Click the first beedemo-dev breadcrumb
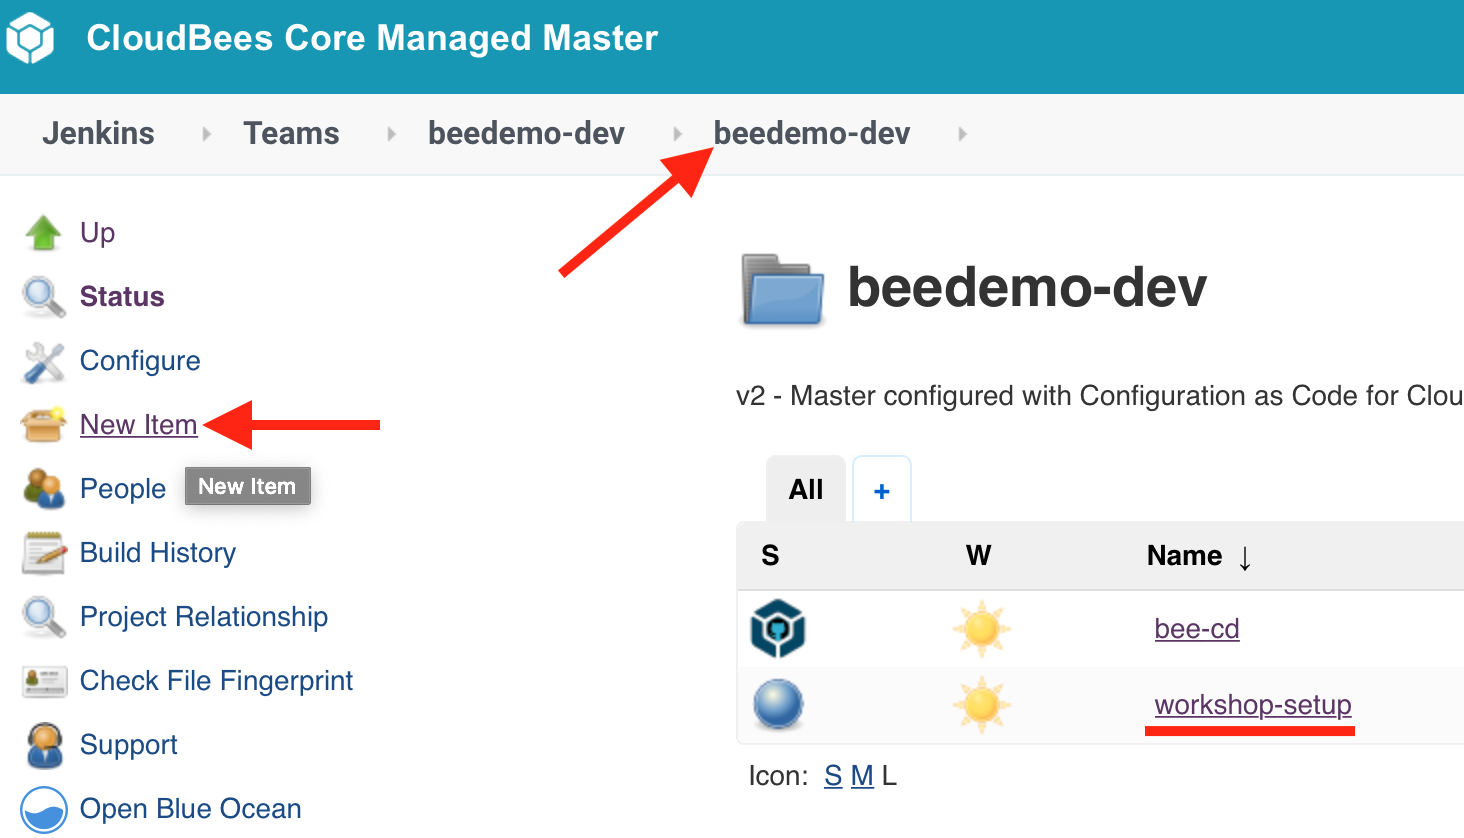1464x838 pixels. tap(526, 134)
